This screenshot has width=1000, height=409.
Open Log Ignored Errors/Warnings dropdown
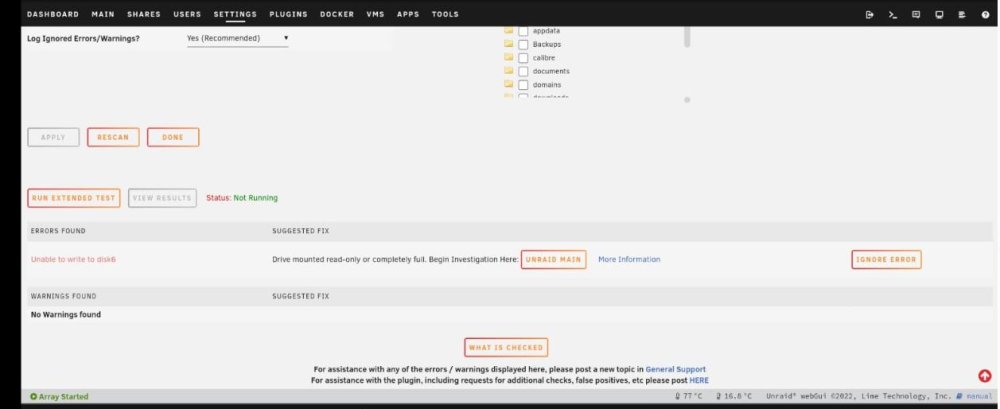click(x=237, y=38)
